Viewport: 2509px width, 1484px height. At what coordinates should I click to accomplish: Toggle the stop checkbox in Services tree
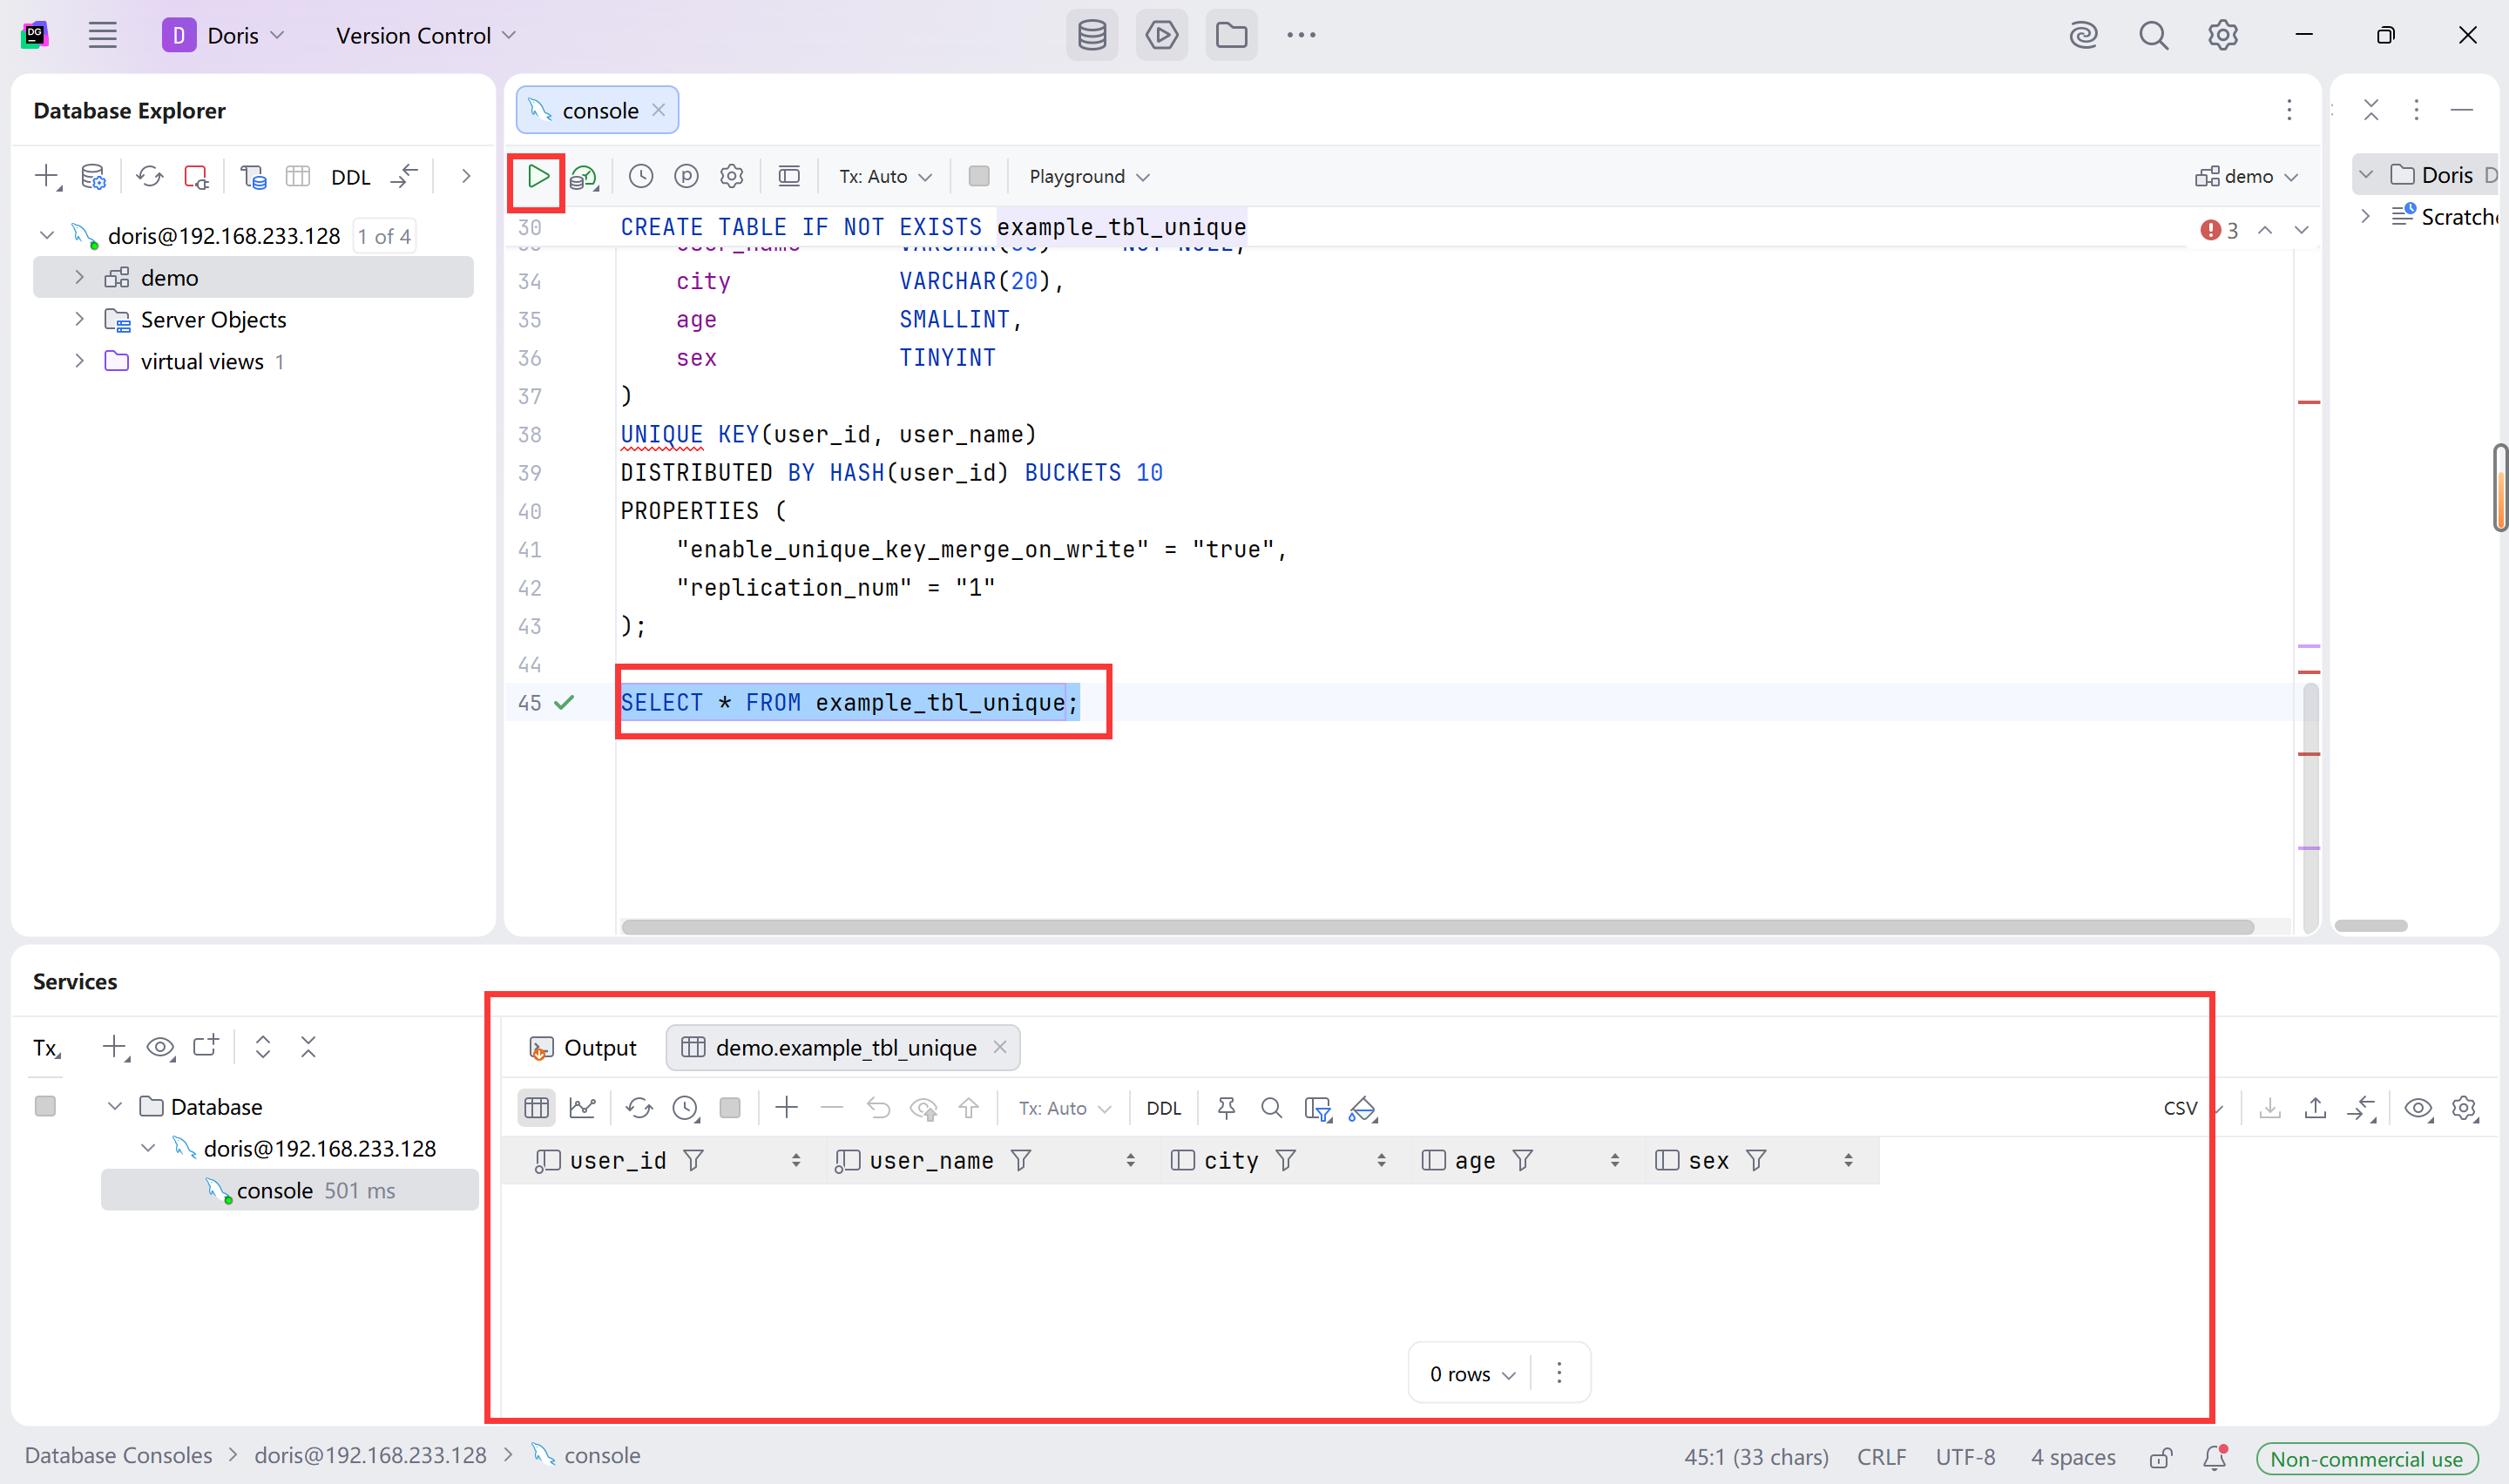point(45,1106)
